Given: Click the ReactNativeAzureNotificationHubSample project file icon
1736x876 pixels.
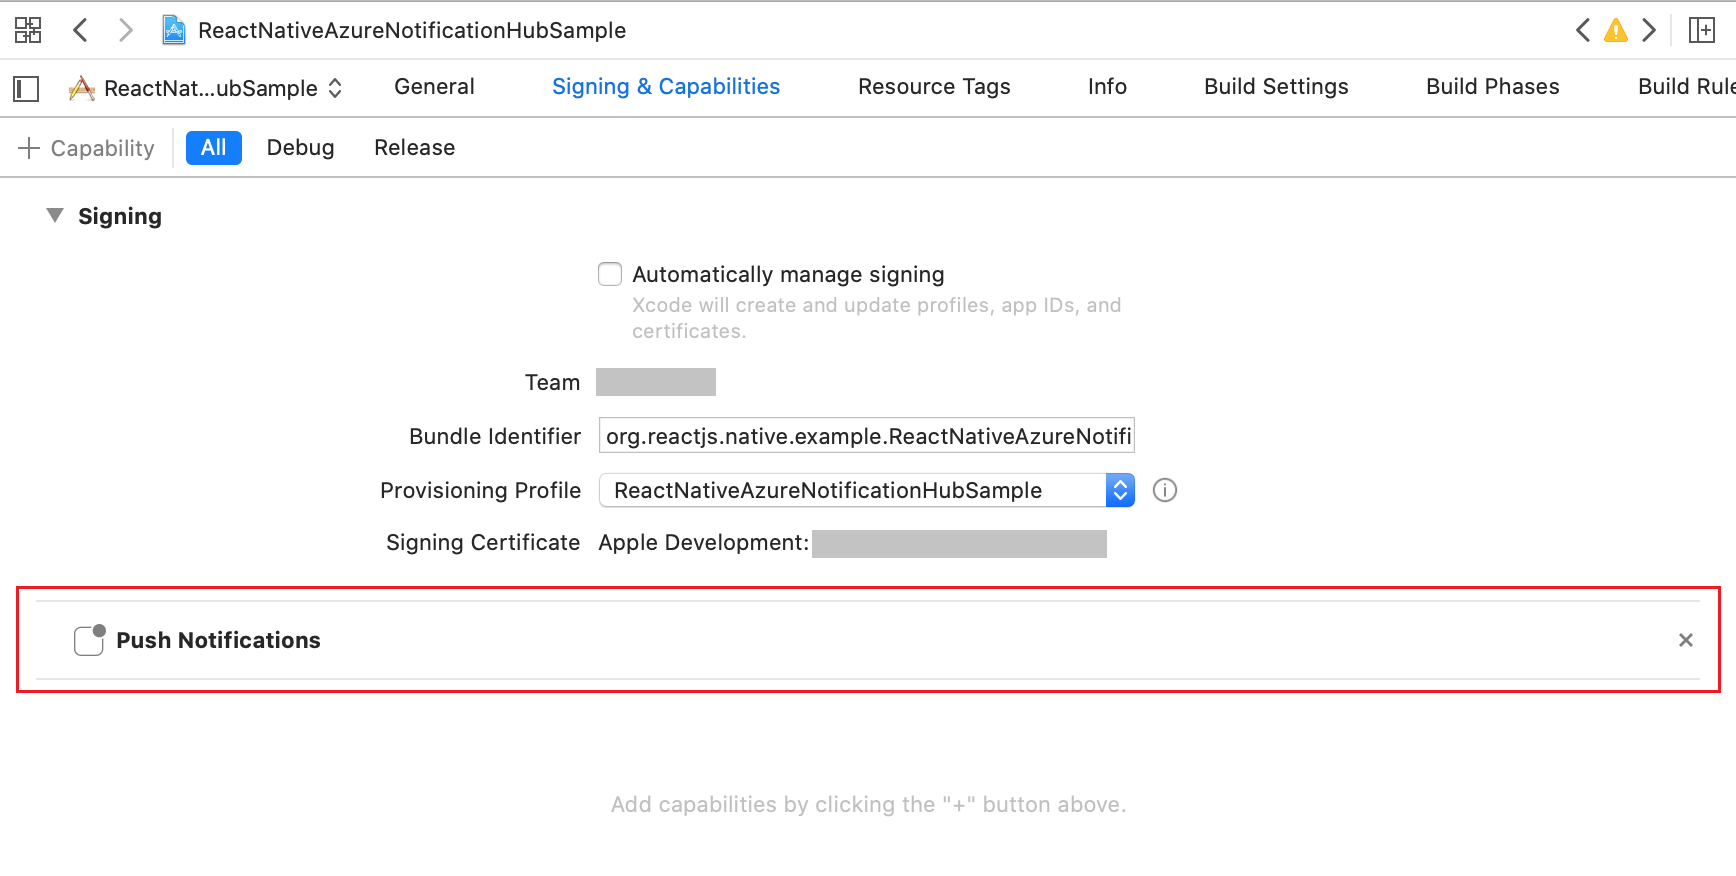Looking at the screenshot, I should [174, 30].
